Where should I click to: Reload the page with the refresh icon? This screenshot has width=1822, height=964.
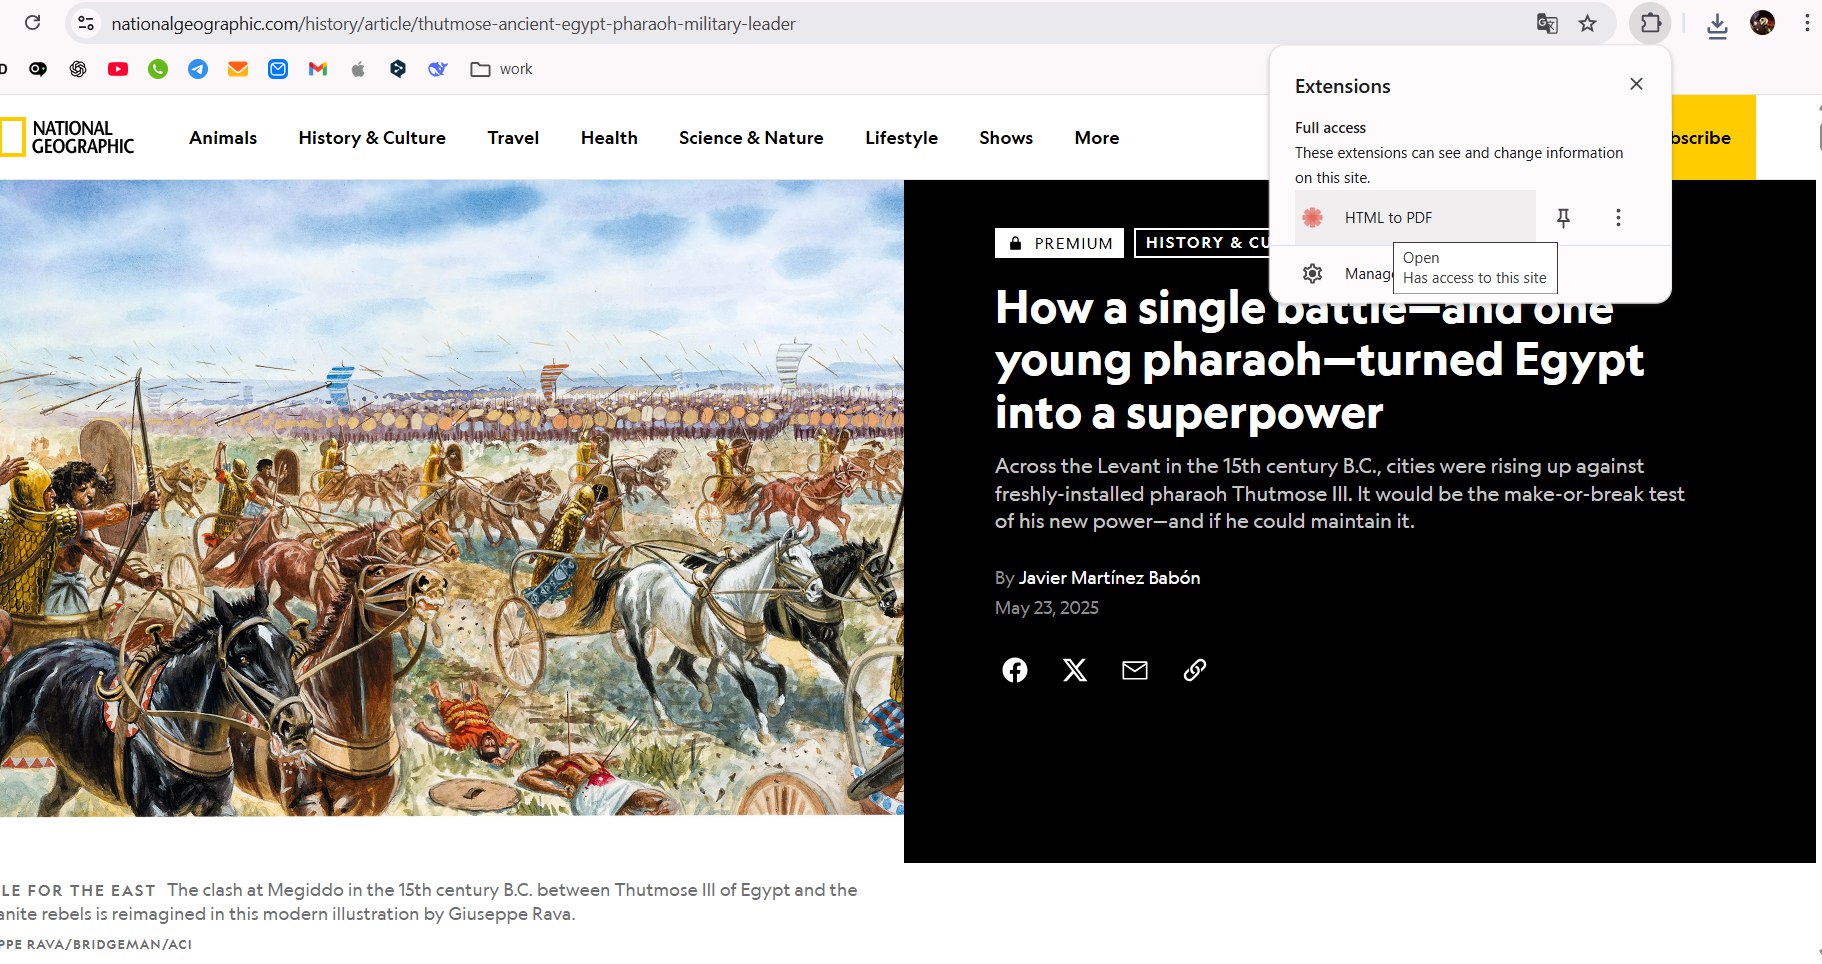pos(32,23)
